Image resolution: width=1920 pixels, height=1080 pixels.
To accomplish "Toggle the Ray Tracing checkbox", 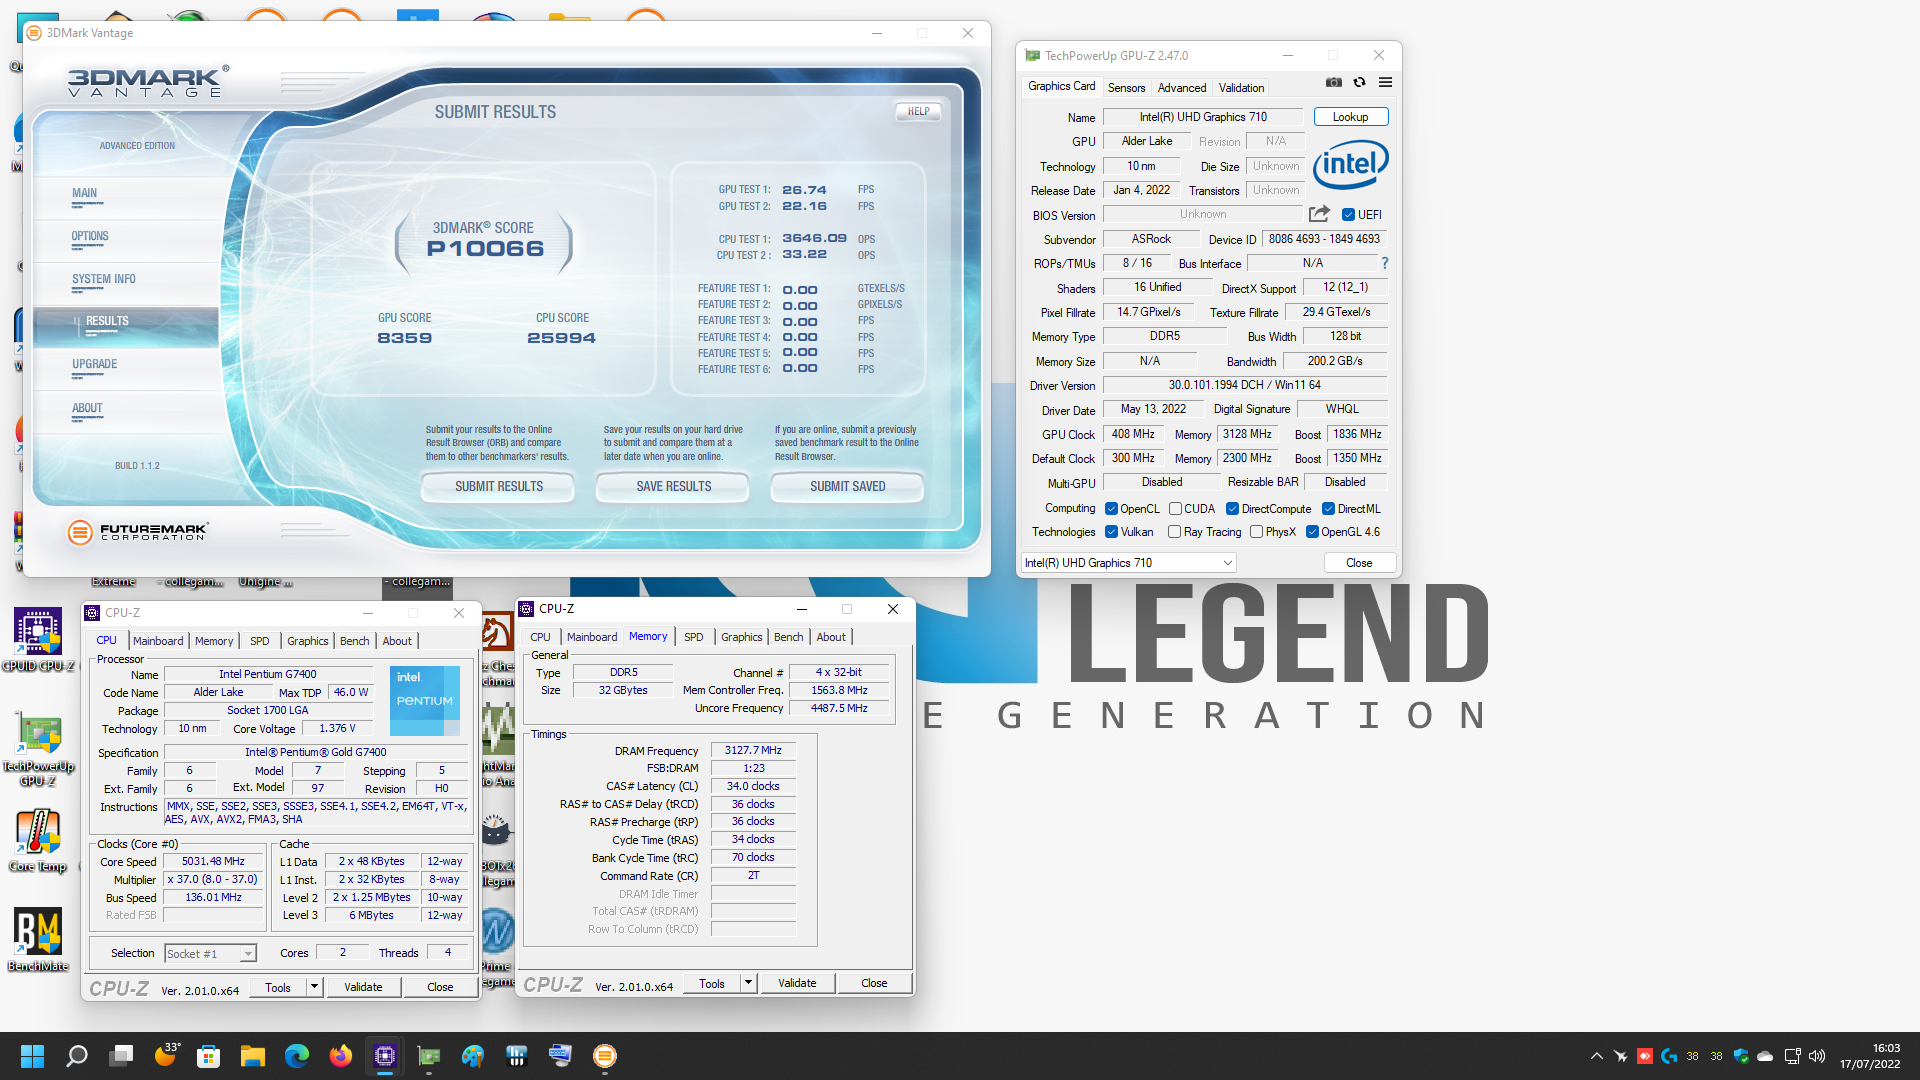I will (1174, 532).
